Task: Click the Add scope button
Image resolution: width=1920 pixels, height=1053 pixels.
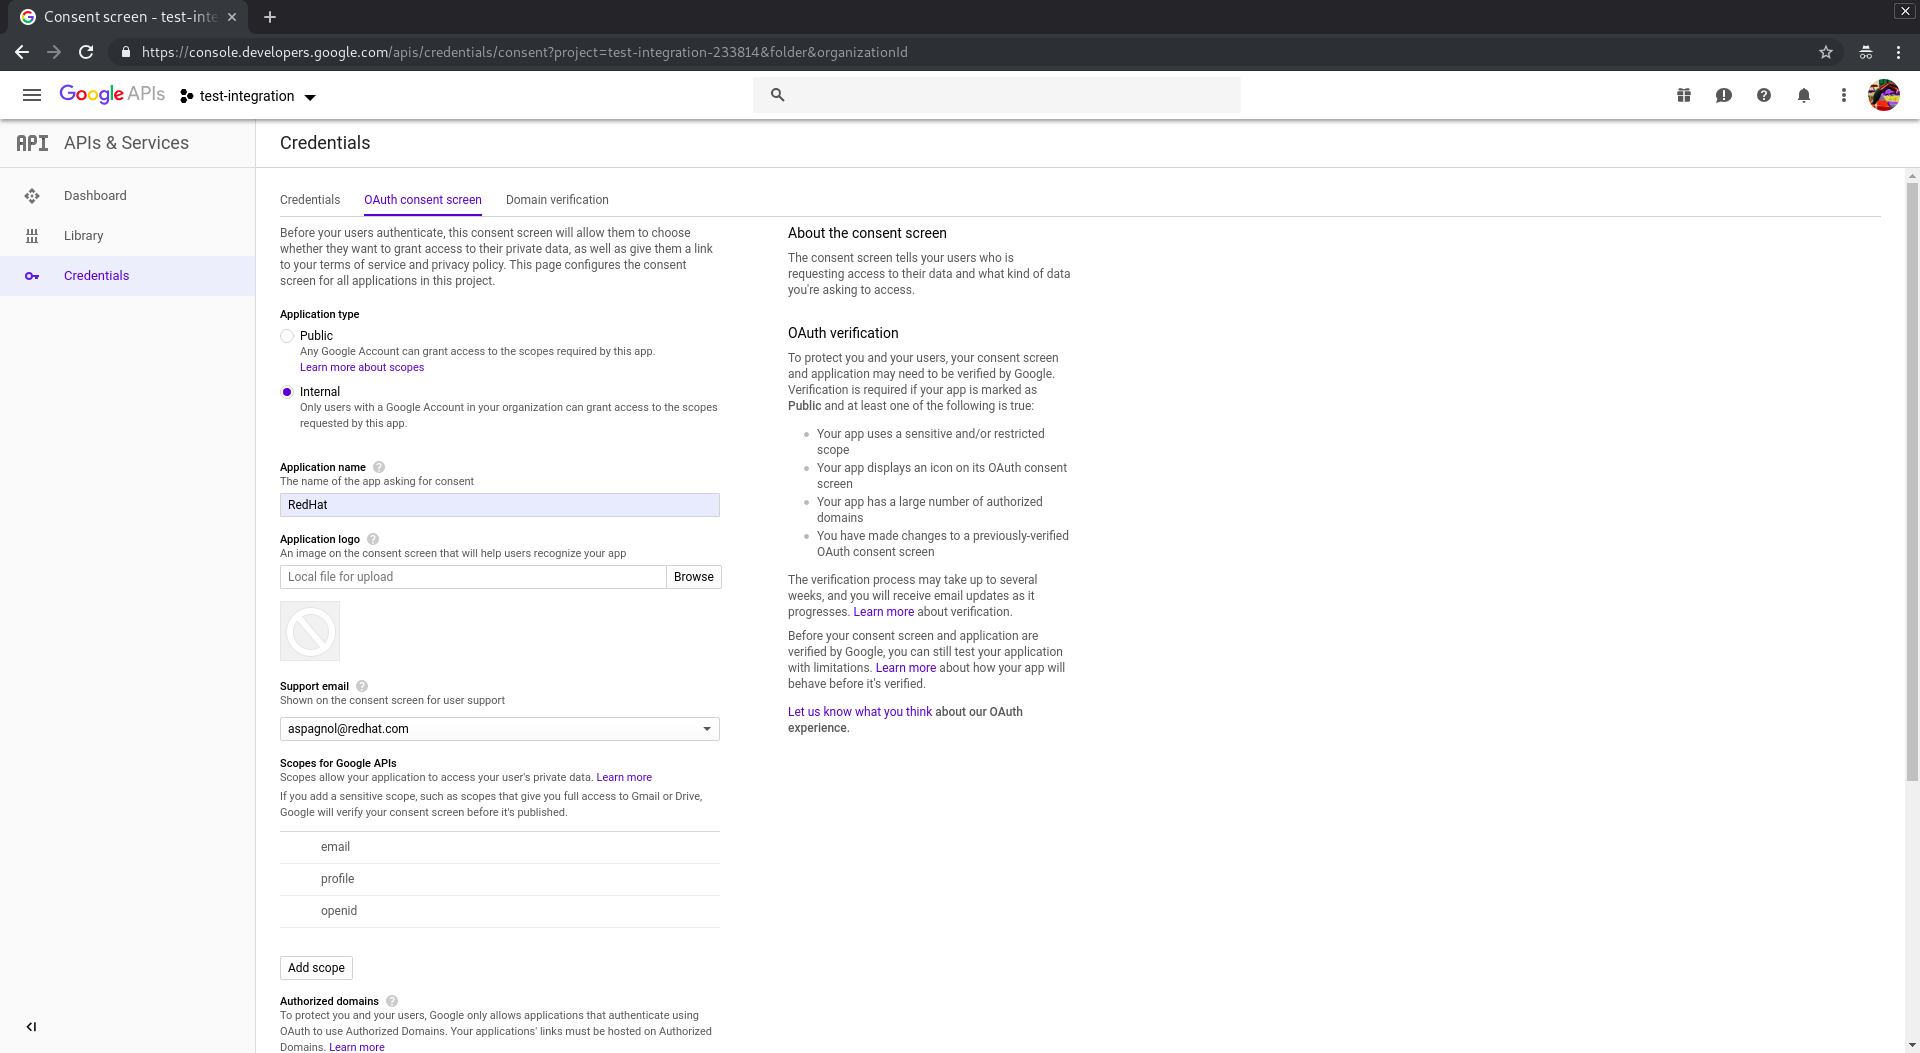Action: (316, 968)
